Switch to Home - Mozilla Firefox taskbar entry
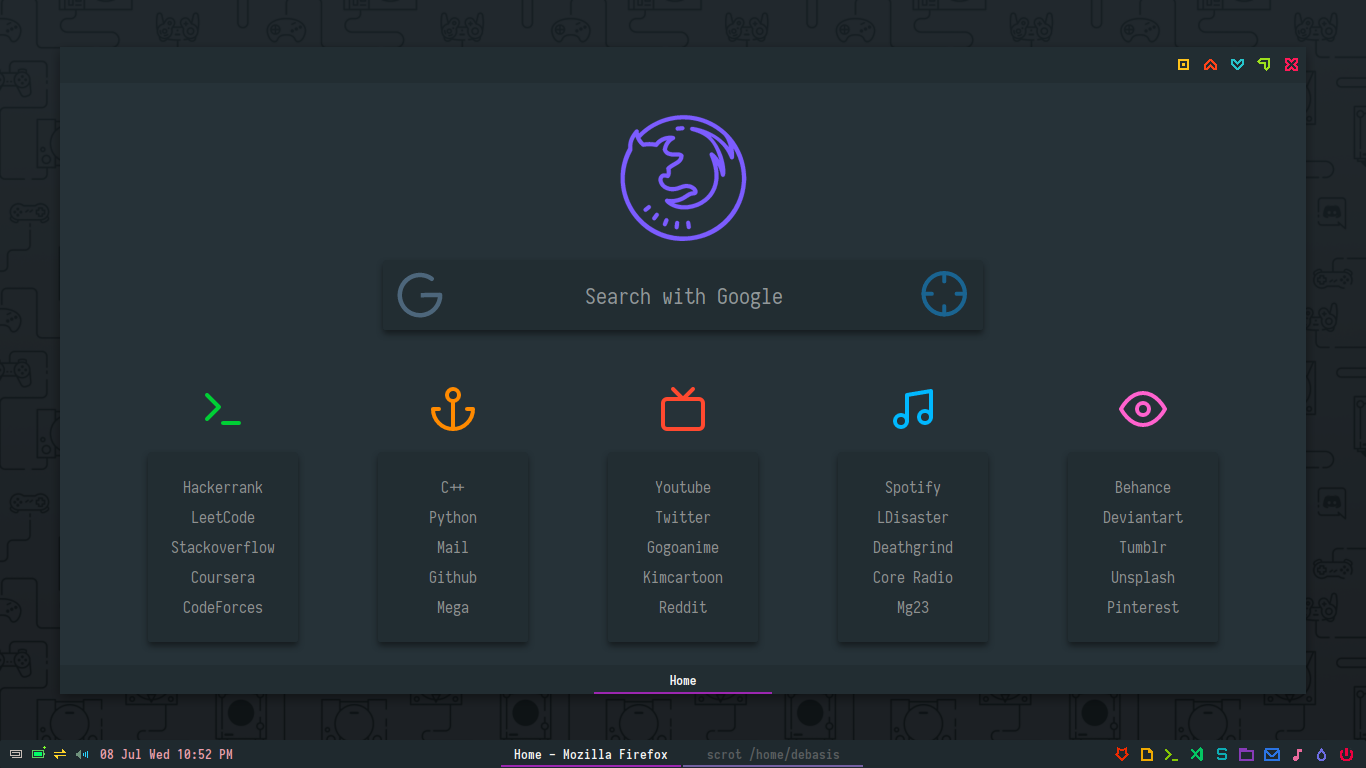1366x768 pixels. tap(591, 754)
